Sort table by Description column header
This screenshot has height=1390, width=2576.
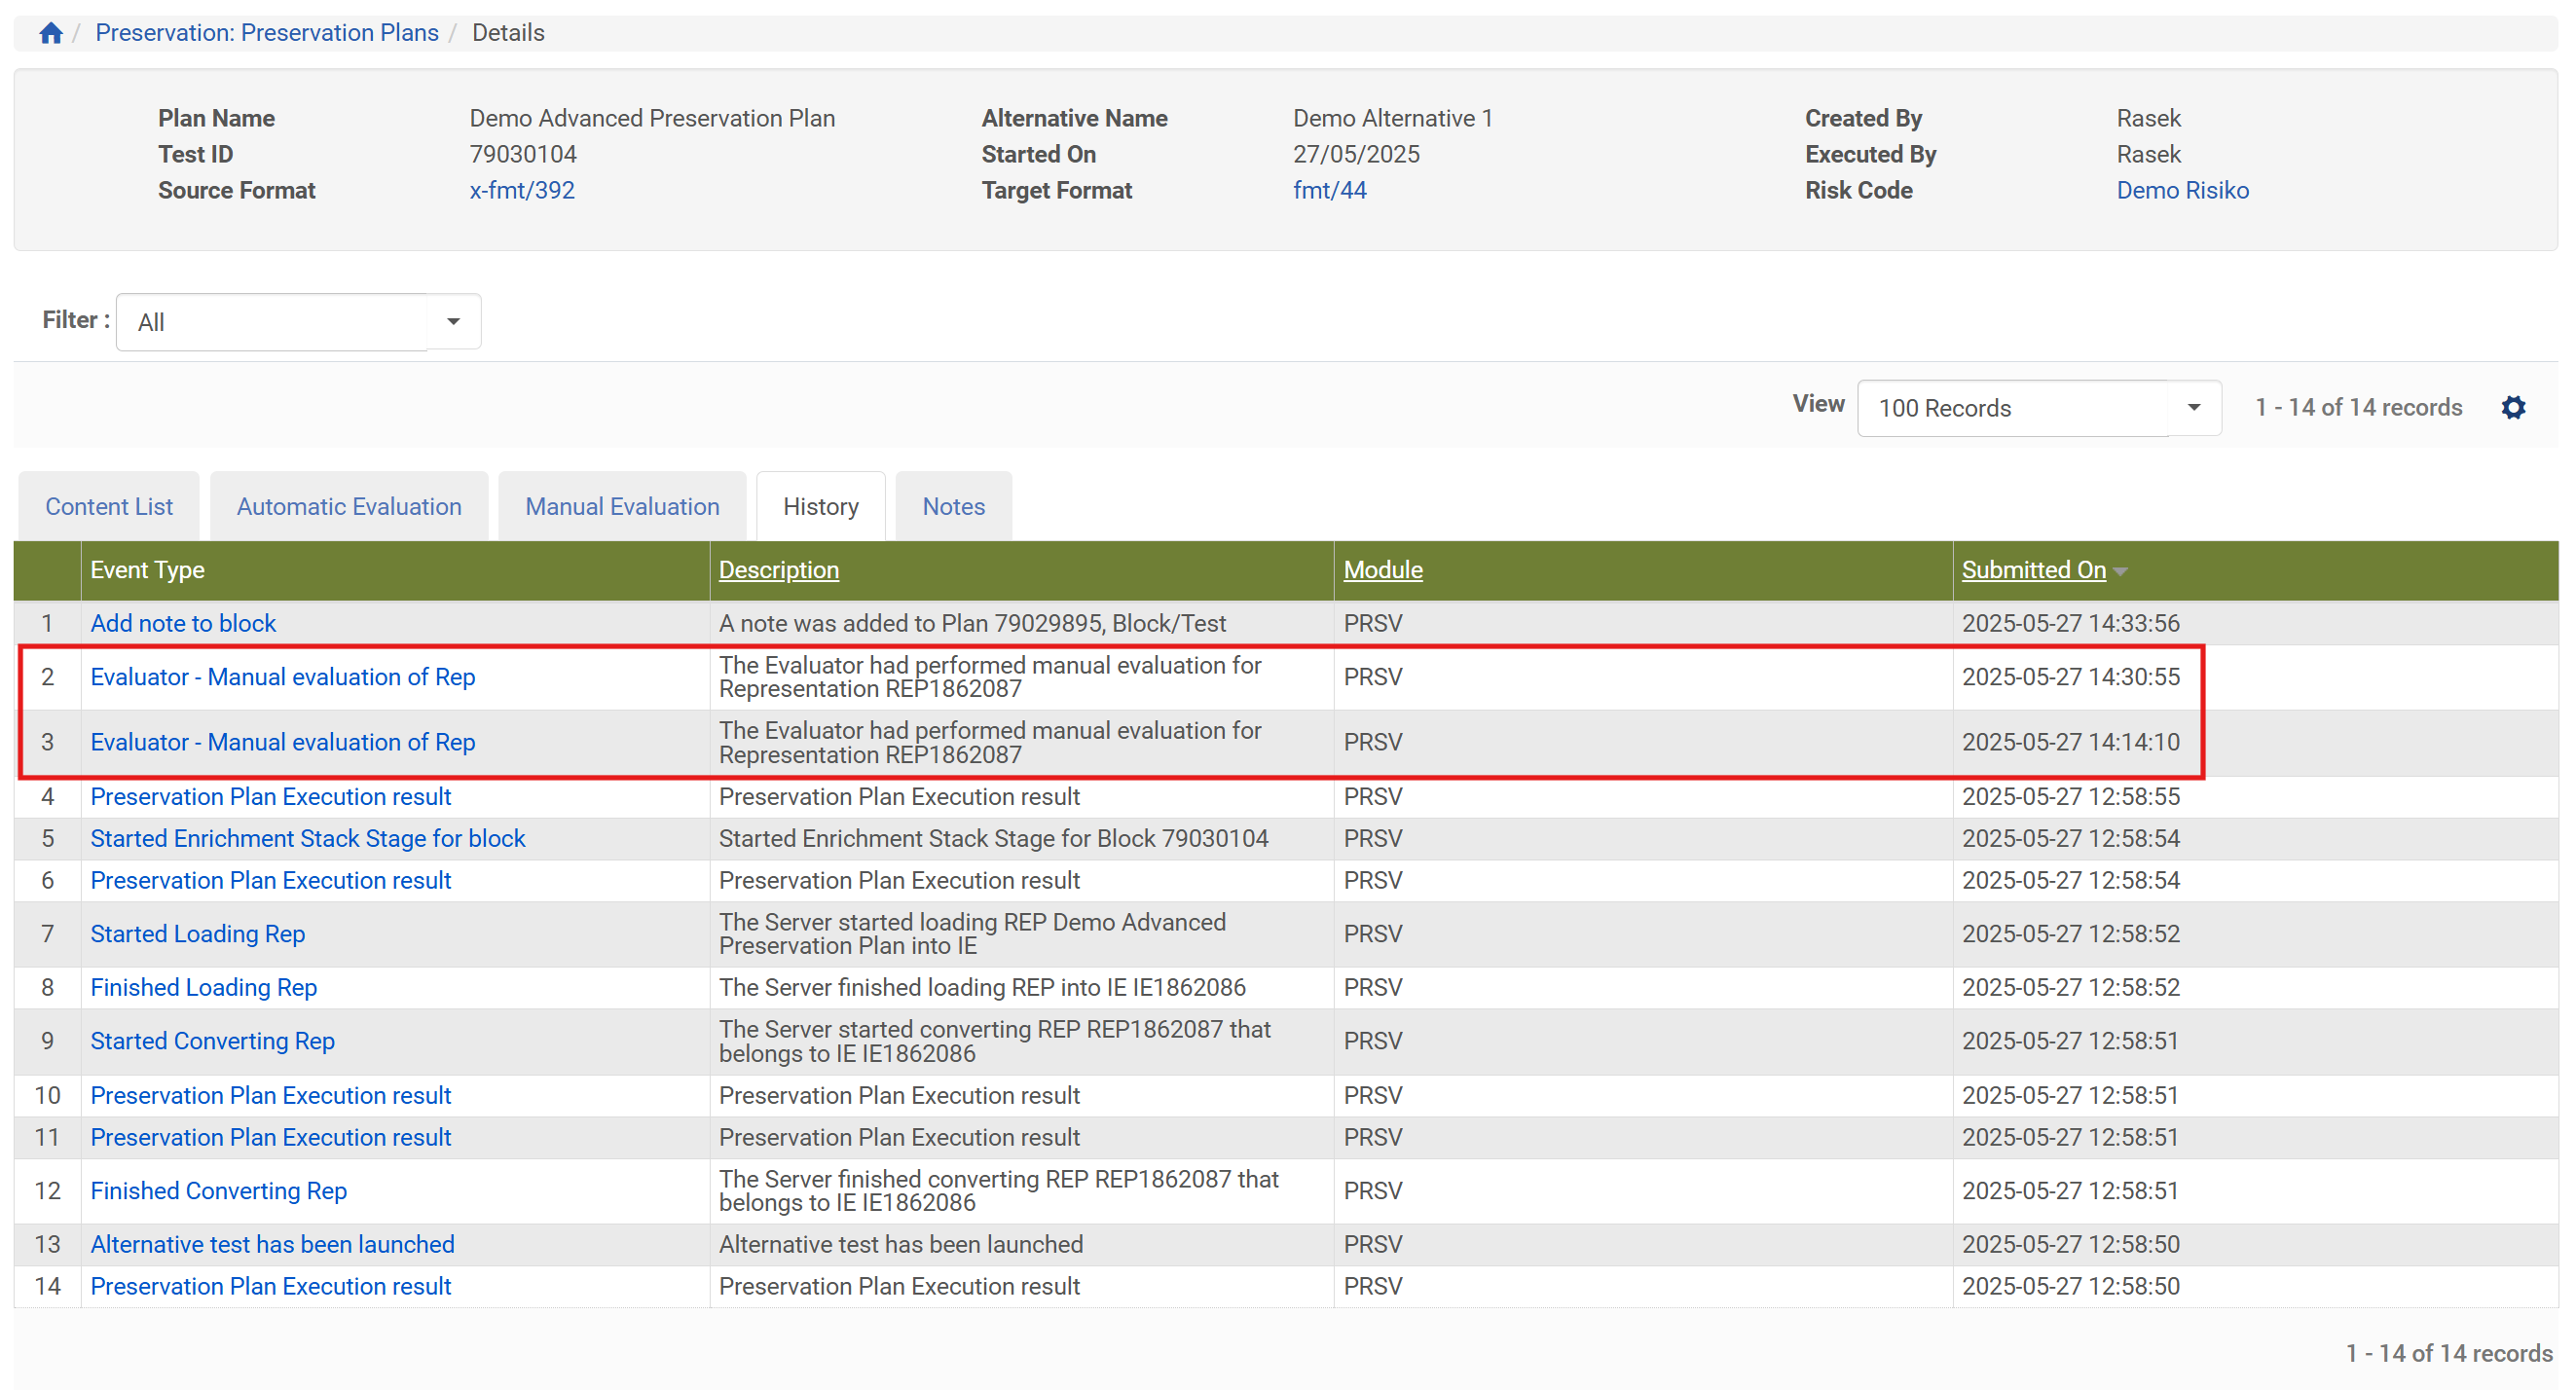(x=778, y=570)
